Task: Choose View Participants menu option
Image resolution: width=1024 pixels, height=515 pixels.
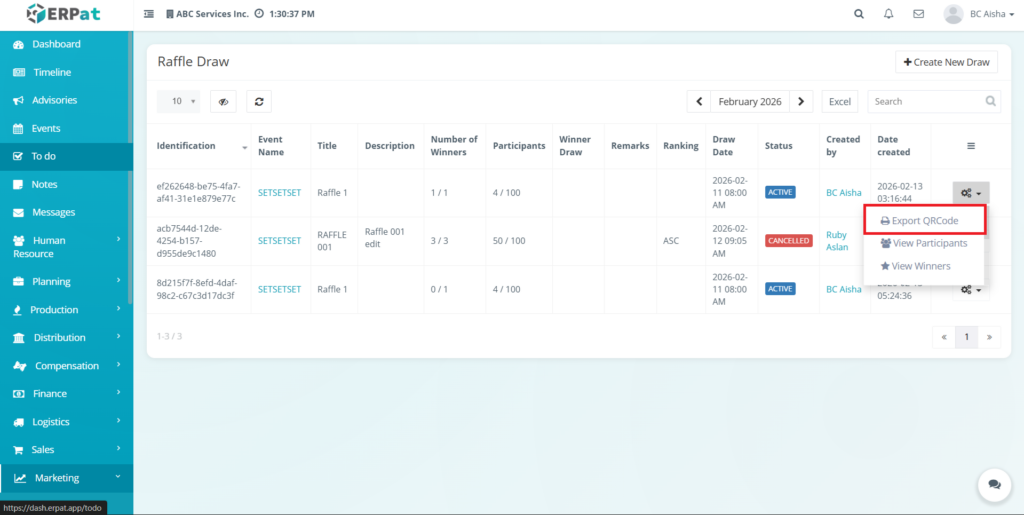Action: click(924, 243)
